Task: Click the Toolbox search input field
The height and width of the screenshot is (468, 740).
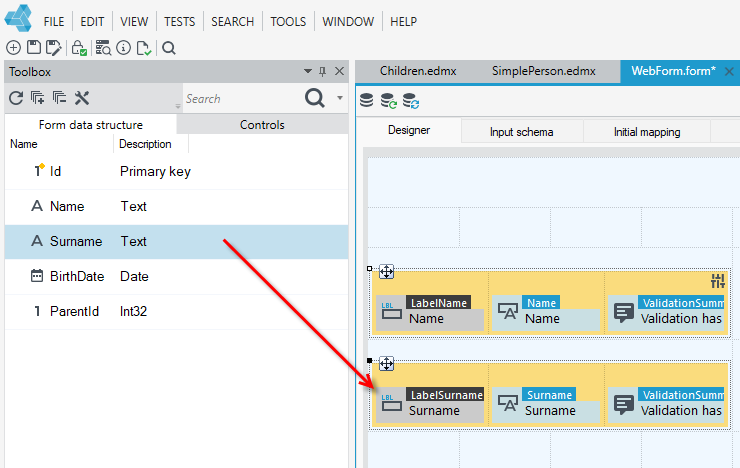Action: coord(243,99)
